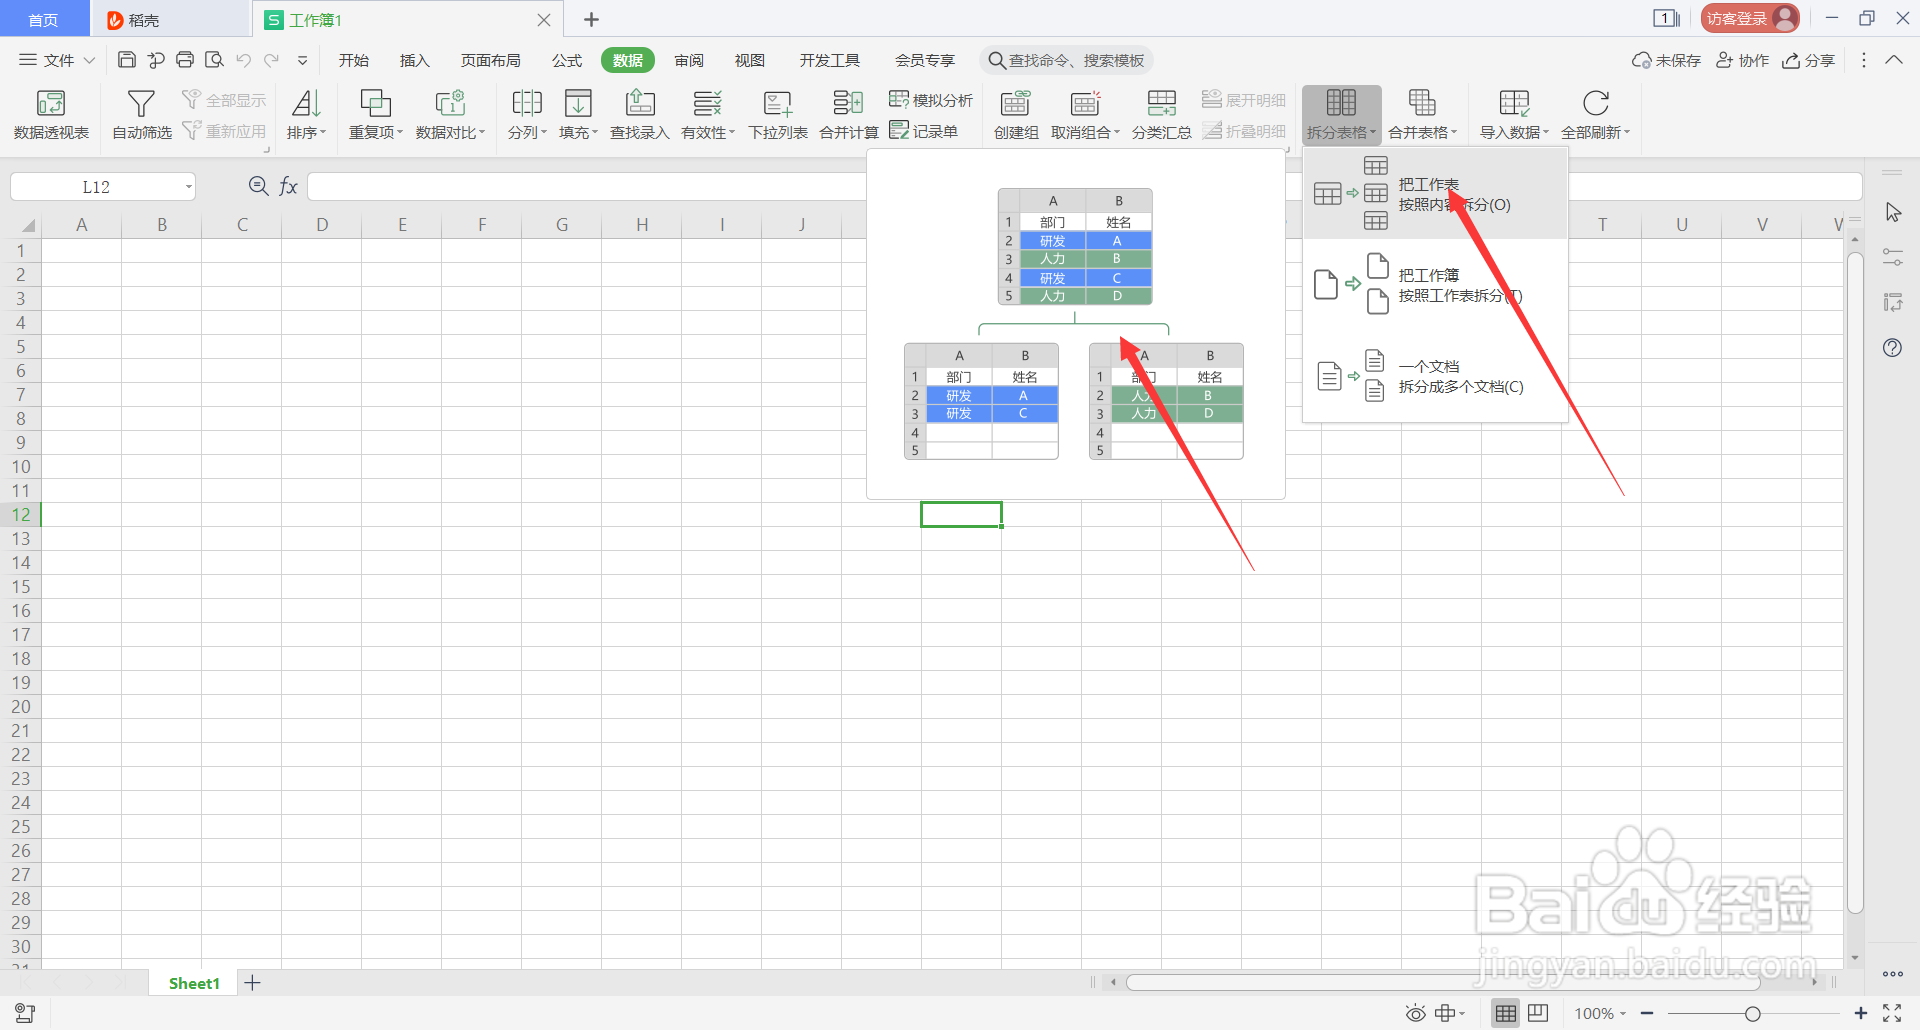
Task: Click the 分享 share button
Action: point(1808,60)
